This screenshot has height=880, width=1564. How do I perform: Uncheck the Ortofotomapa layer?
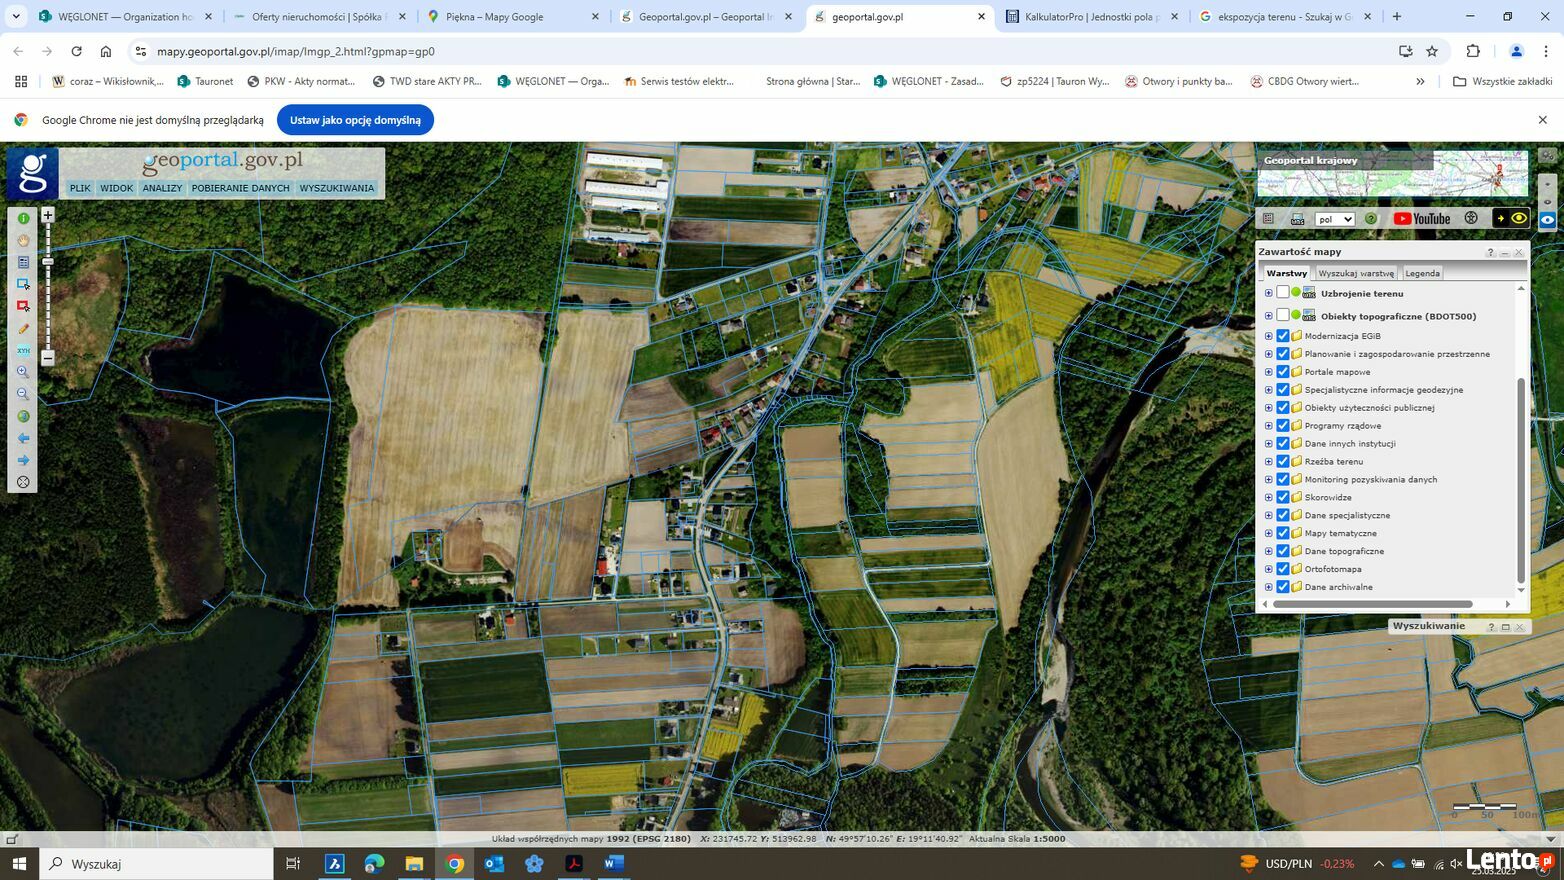(x=1283, y=569)
